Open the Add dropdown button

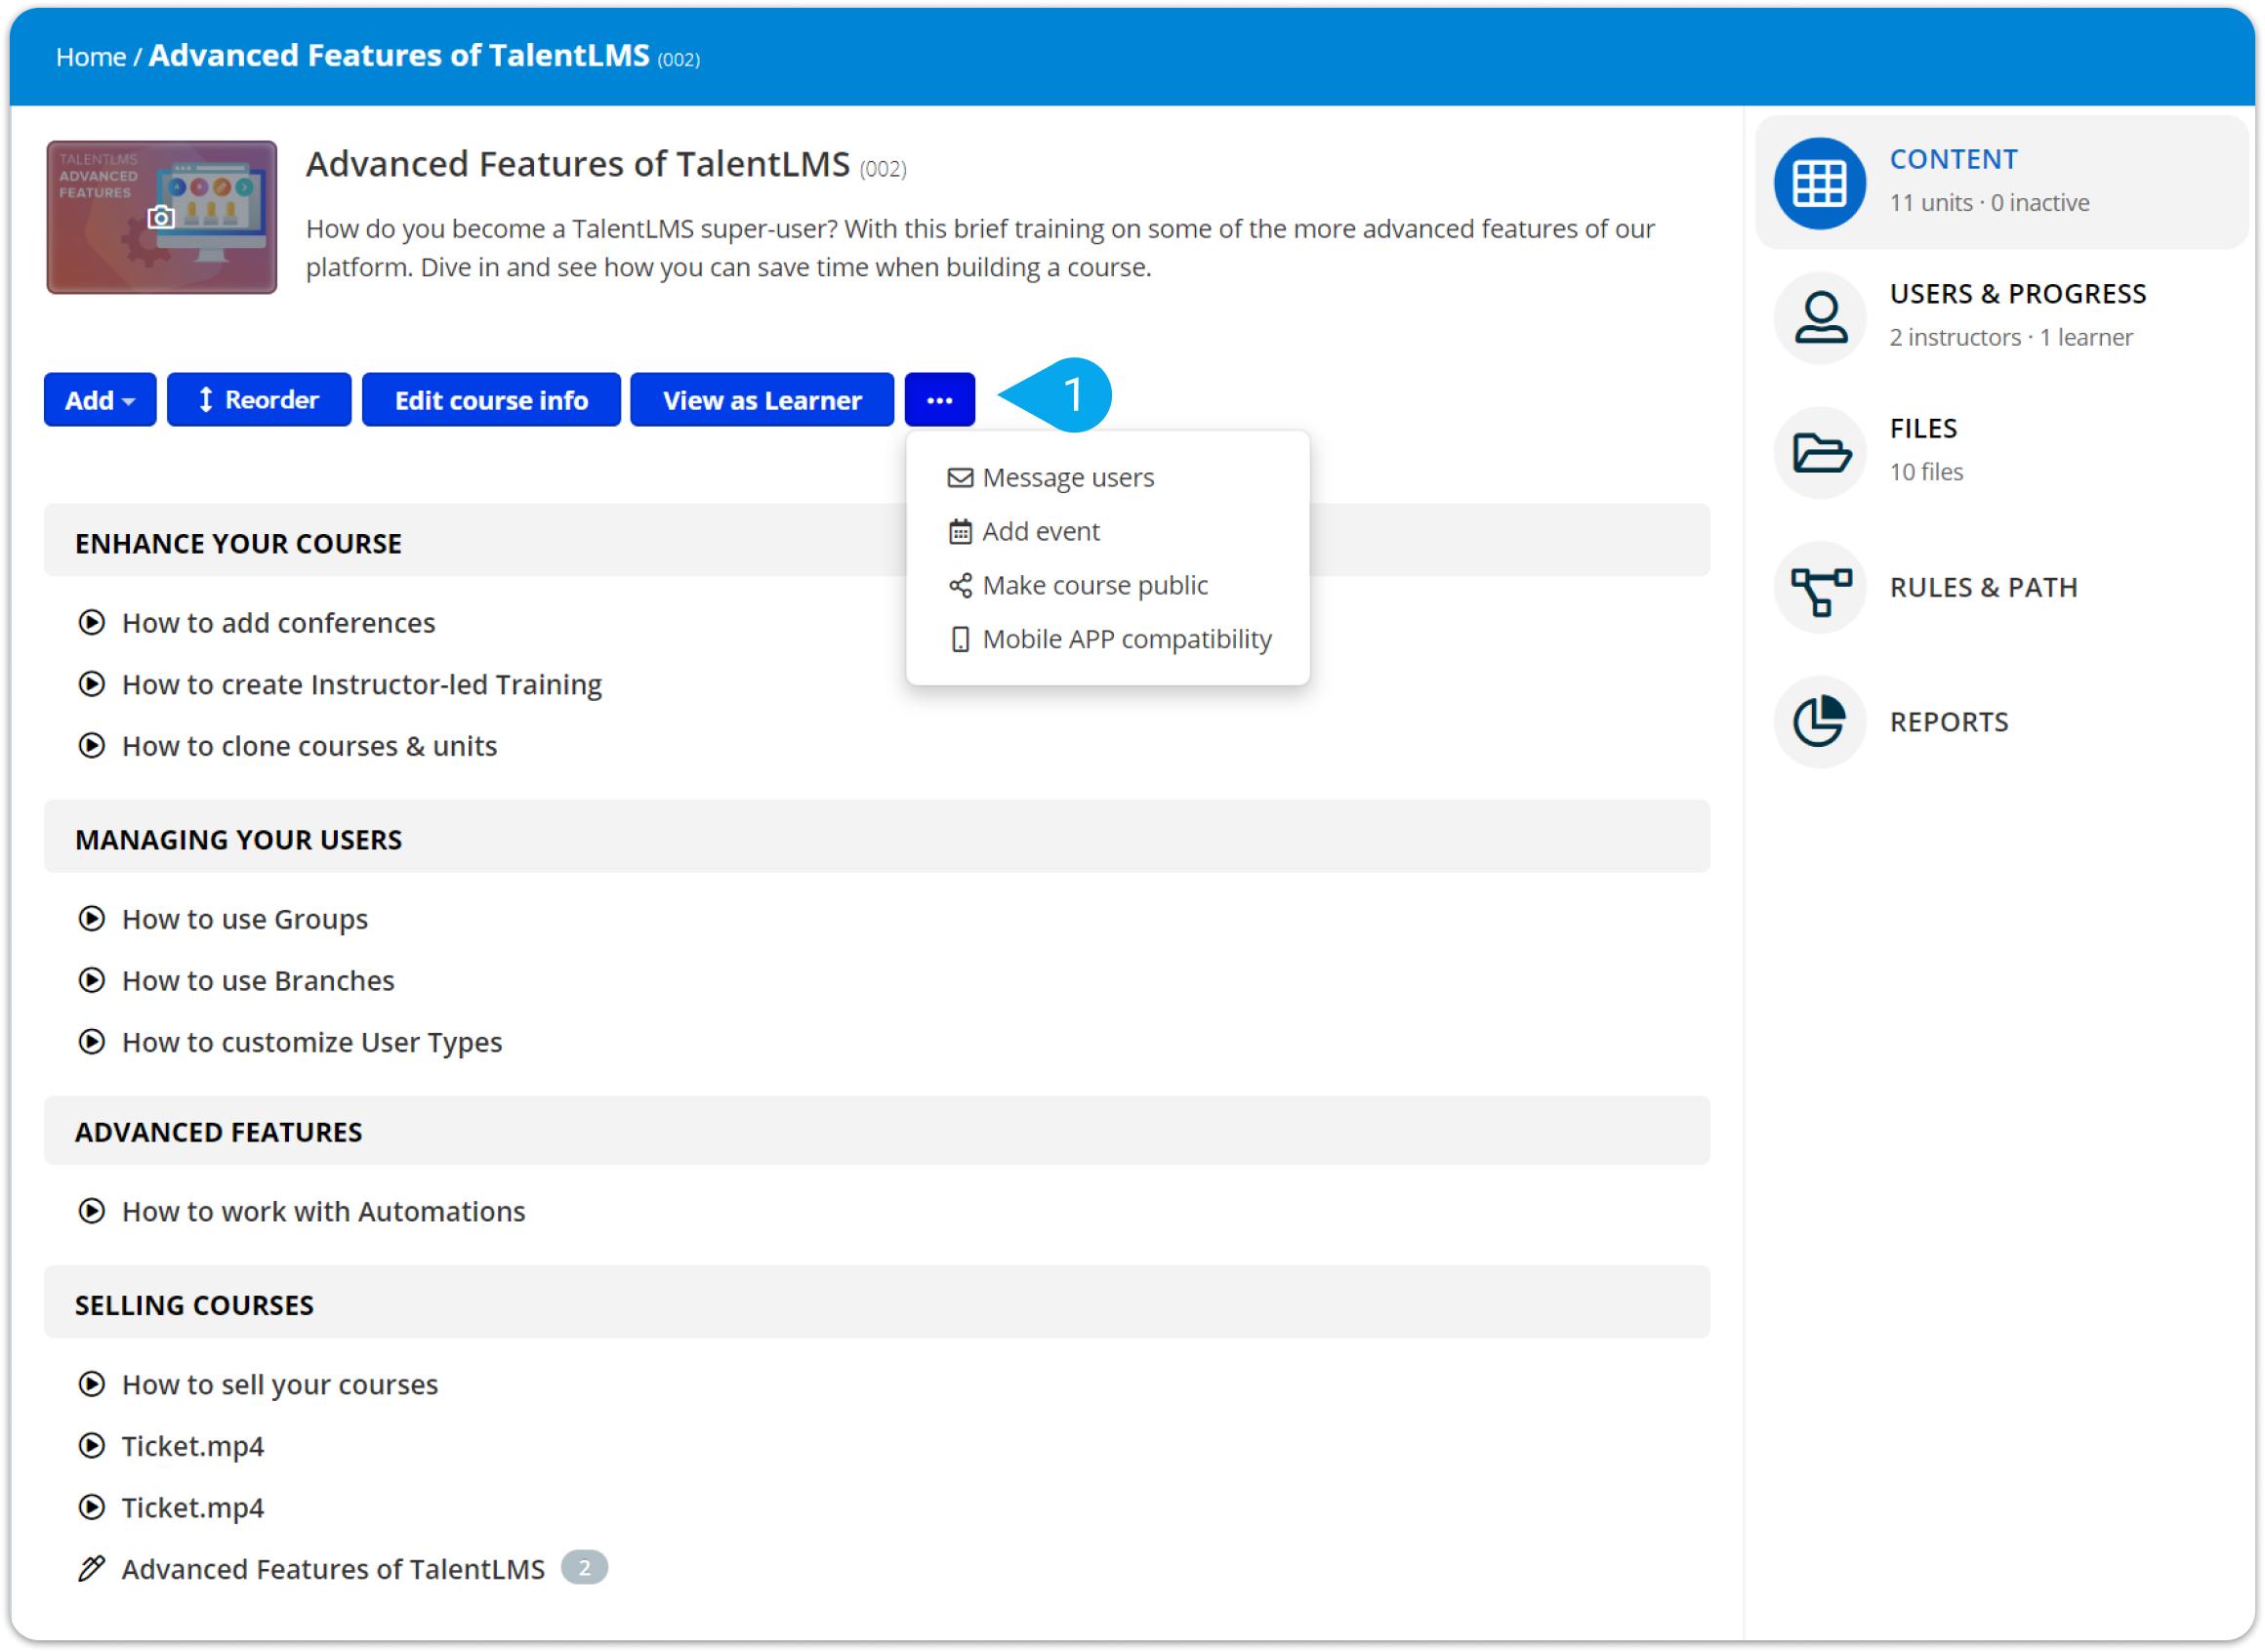click(100, 400)
